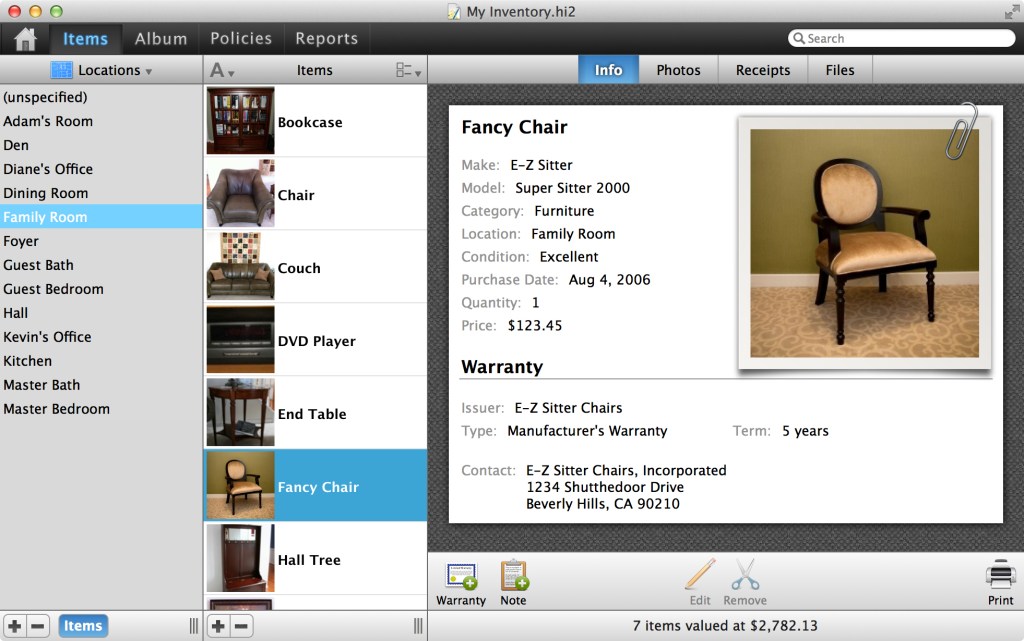The width and height of the screenshot is (1024, 641).
Task: Open the sort order 'A' menu
Action: [x=221, y=70]
